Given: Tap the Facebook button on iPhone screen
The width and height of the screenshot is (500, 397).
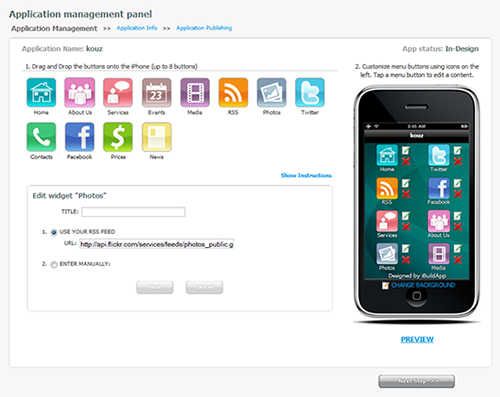Looking at the screenshot, I should [x=439, y=188].
